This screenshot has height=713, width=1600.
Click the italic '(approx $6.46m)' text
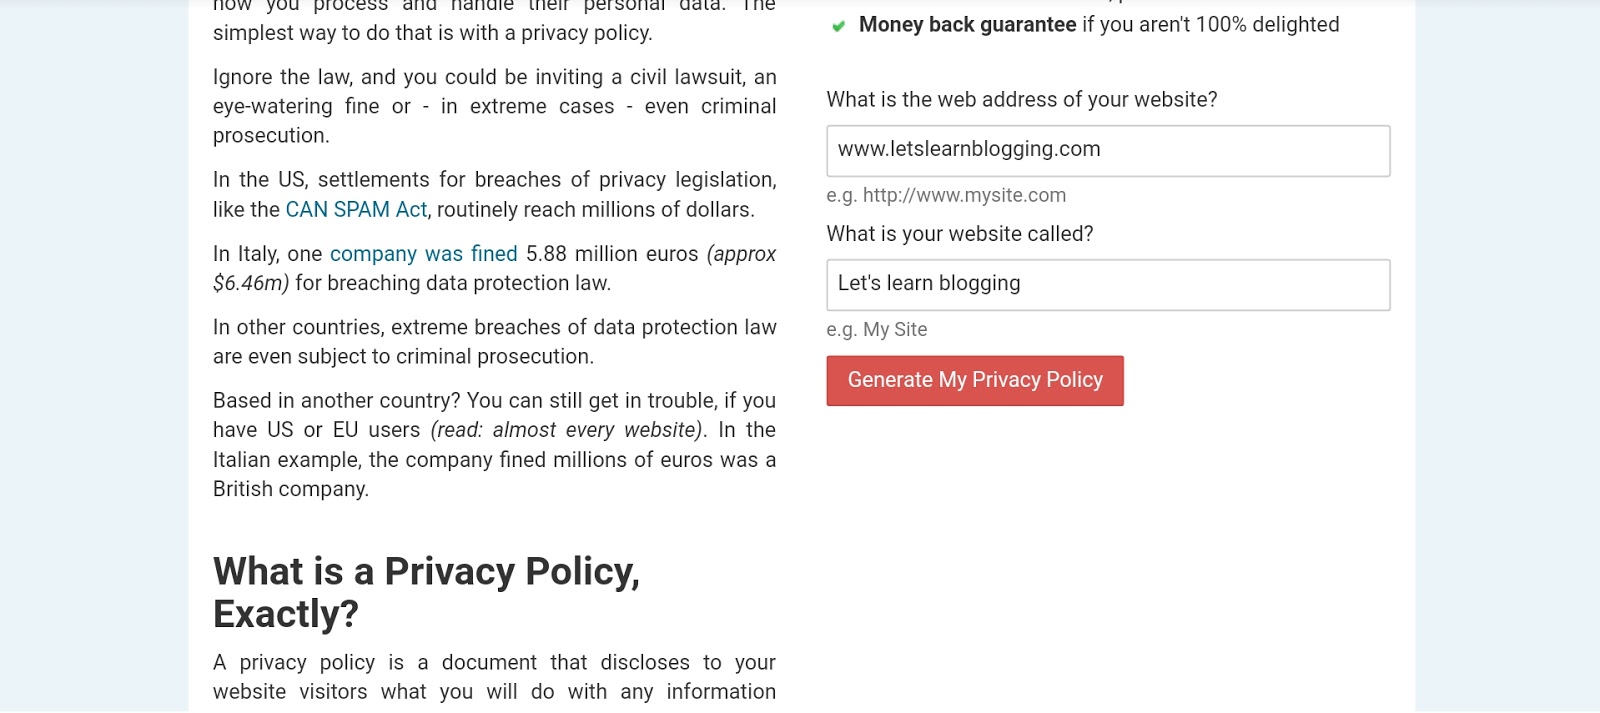494,269
